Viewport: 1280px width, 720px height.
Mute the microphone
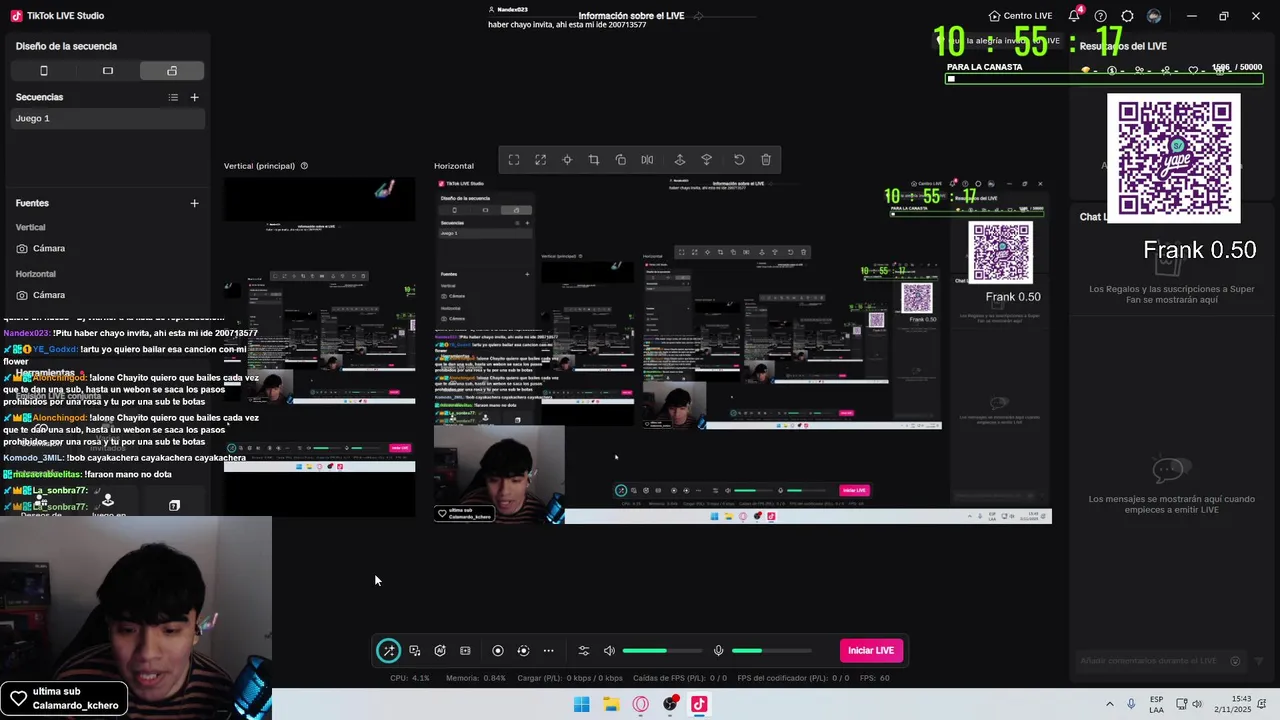[x=718, y=651]
